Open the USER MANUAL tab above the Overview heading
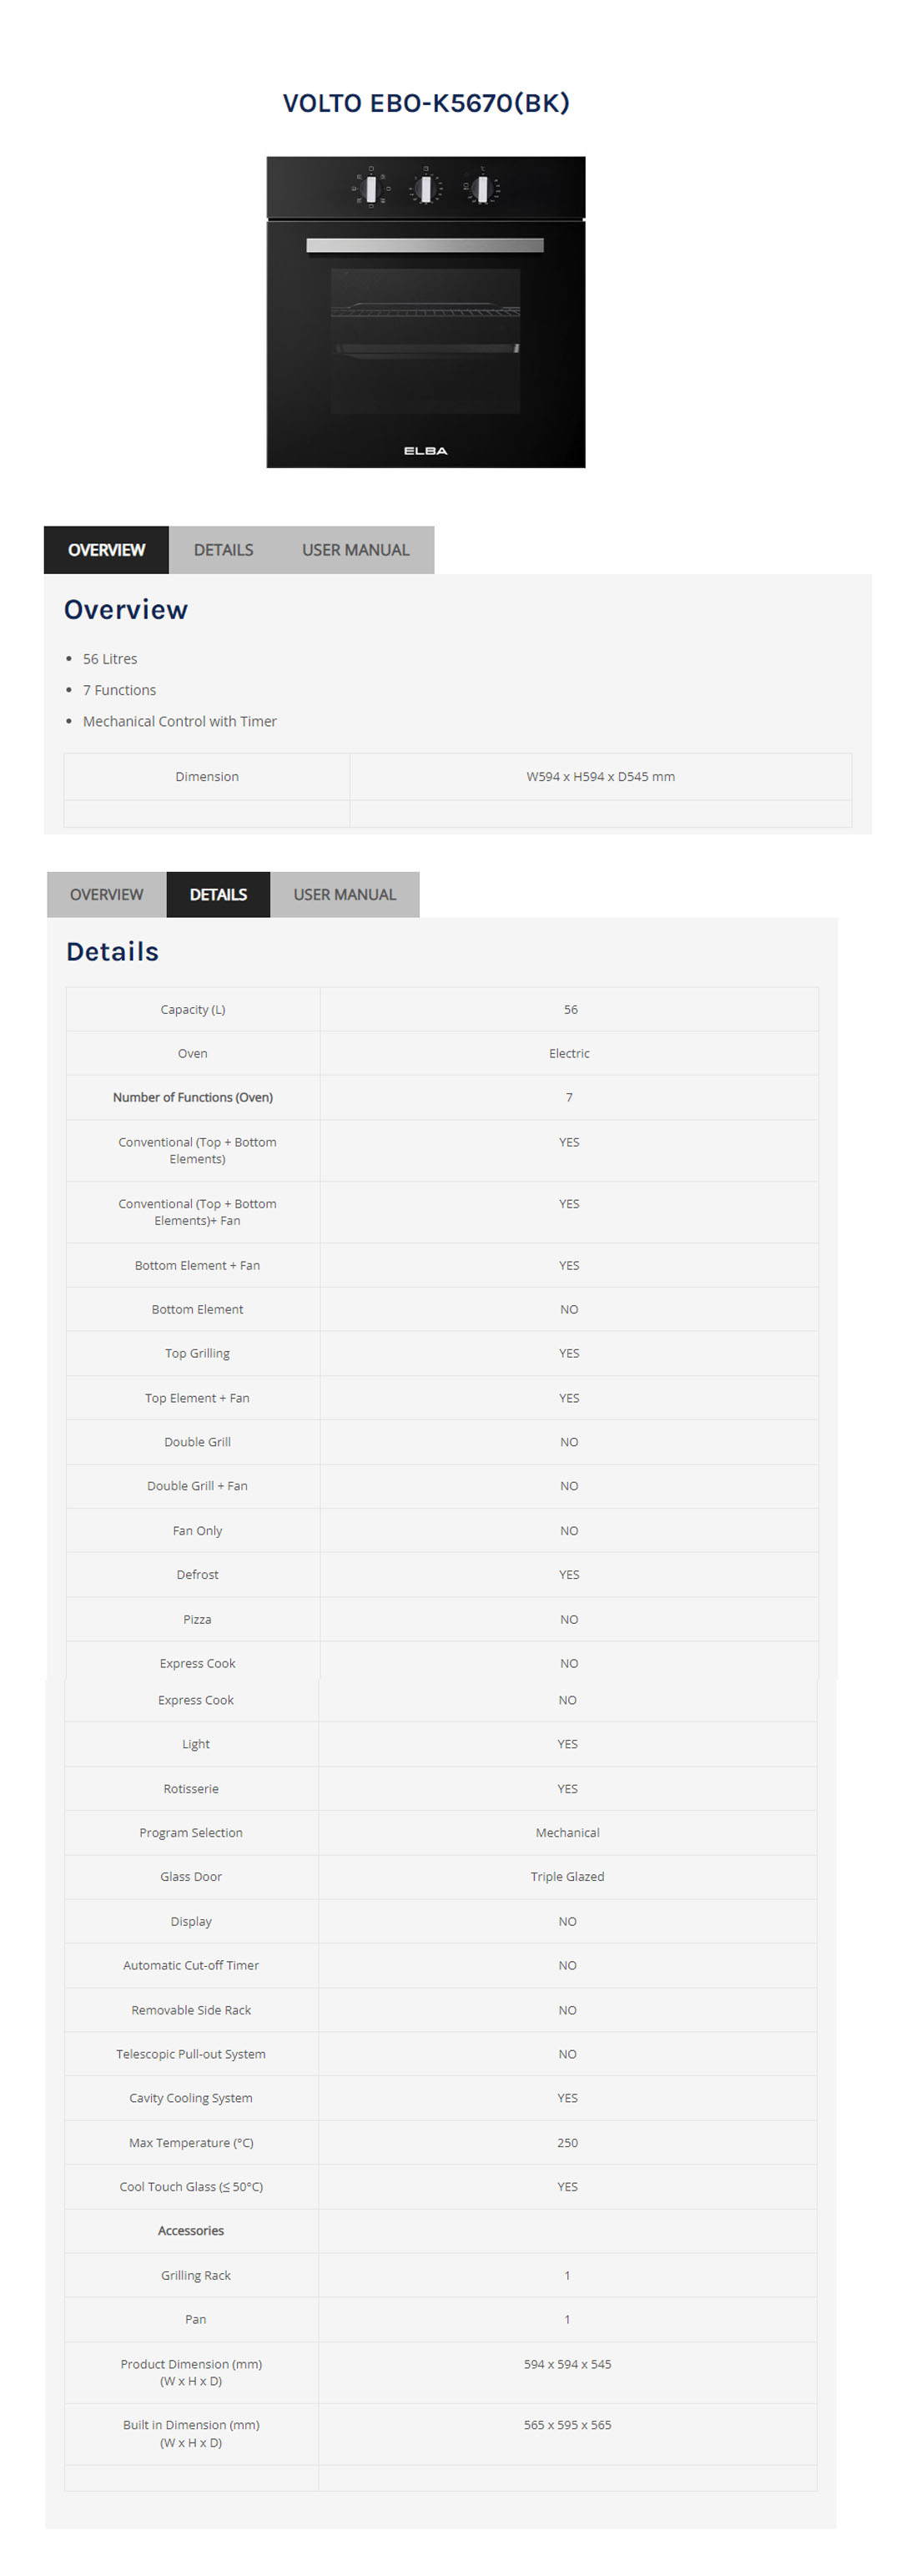The image size is (901, 2576). [355, 550]
